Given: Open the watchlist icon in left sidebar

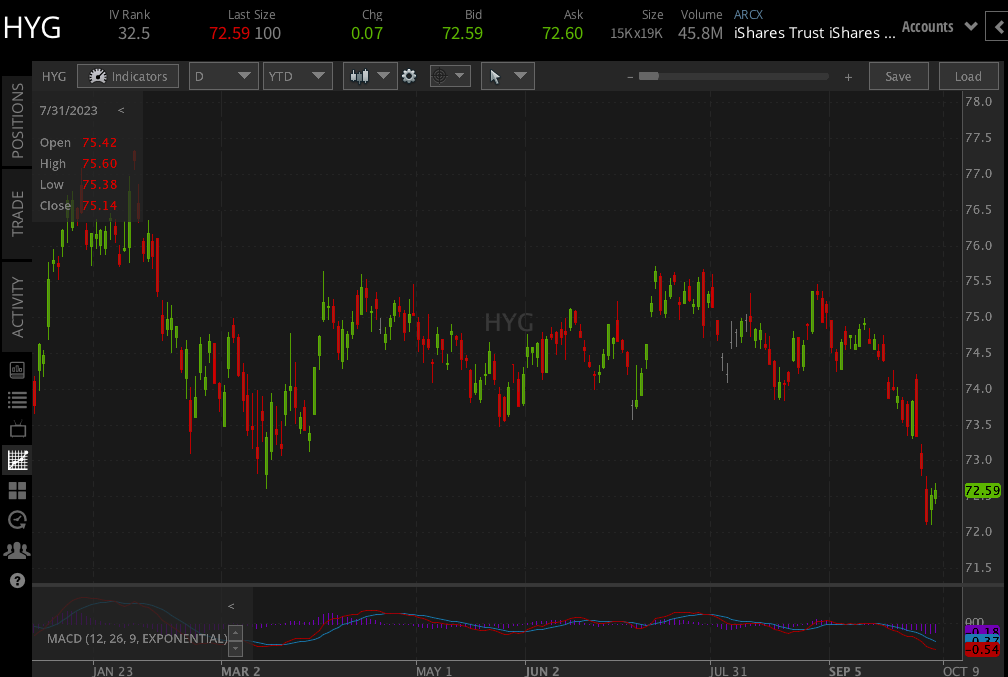Looking at the screenshot, I should [x=17, y=400].
